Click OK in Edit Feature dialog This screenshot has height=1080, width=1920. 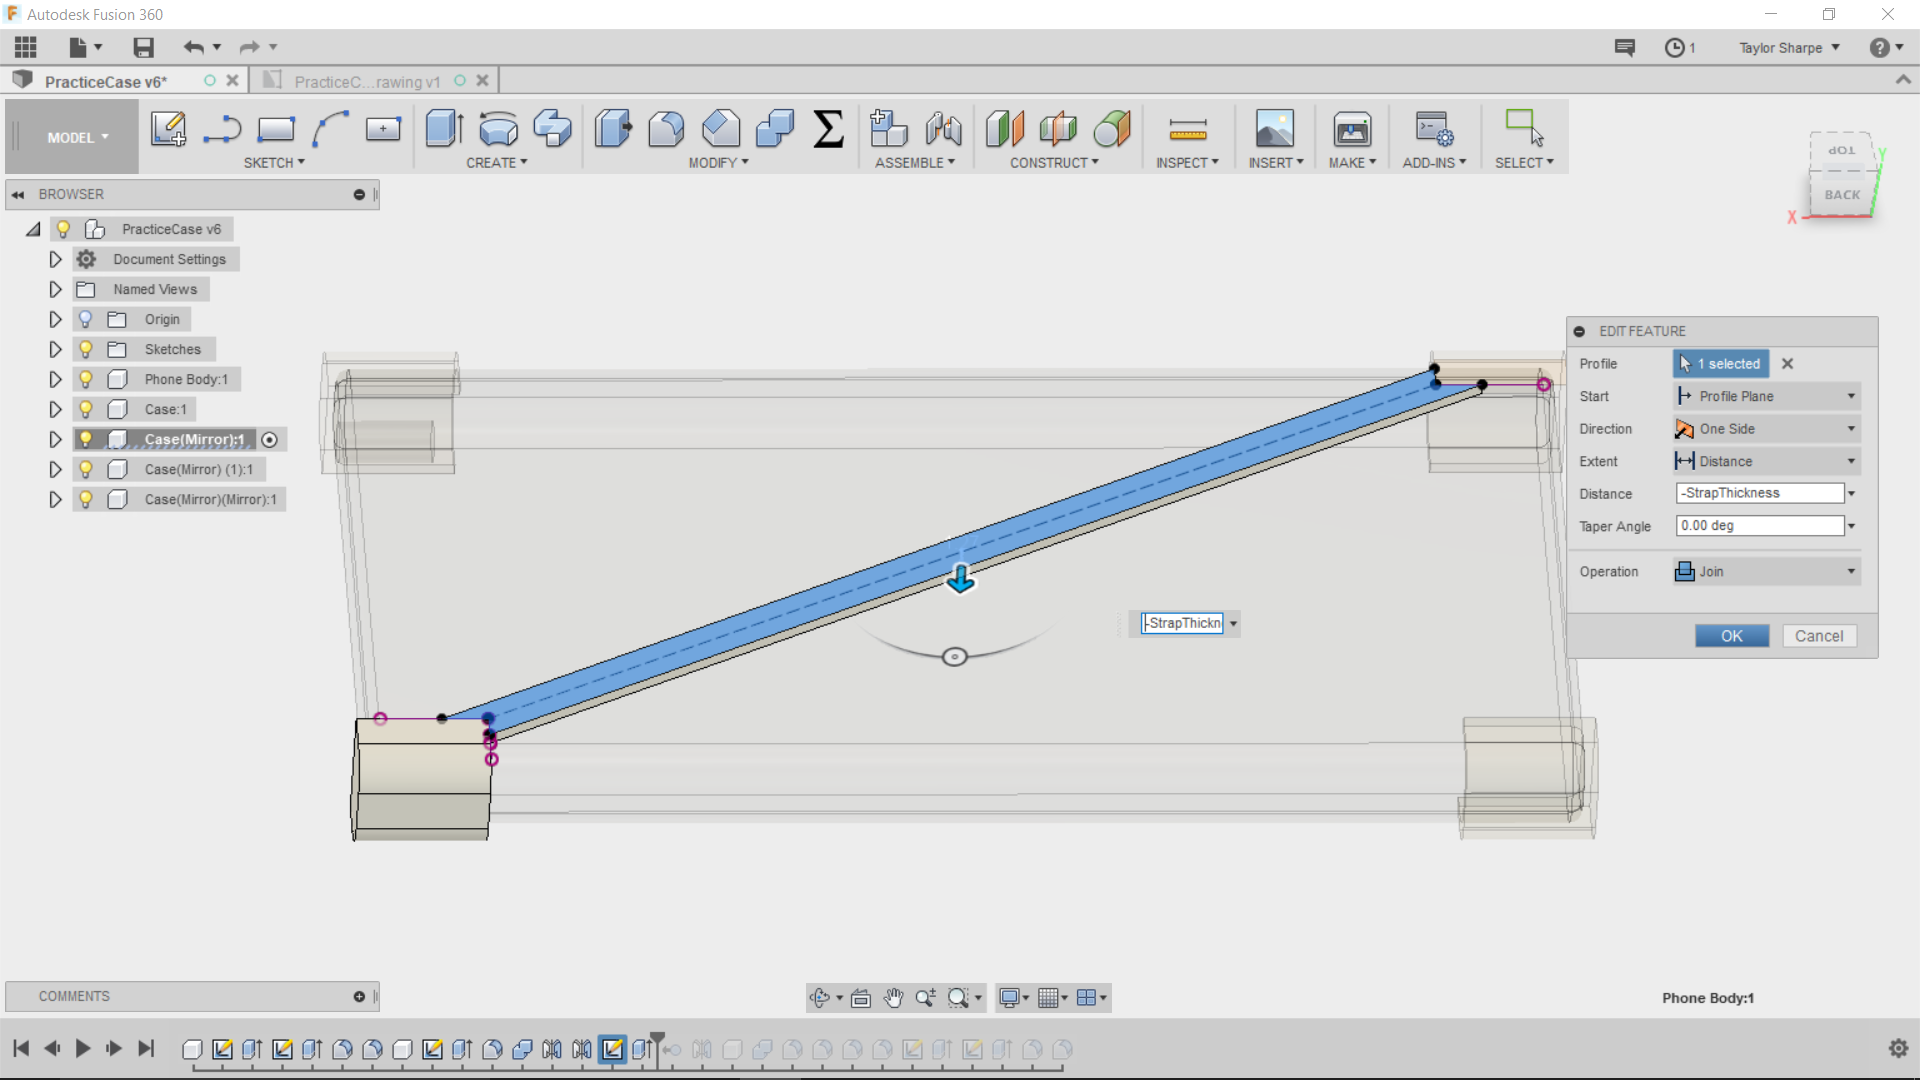[x=1731, y=636]
